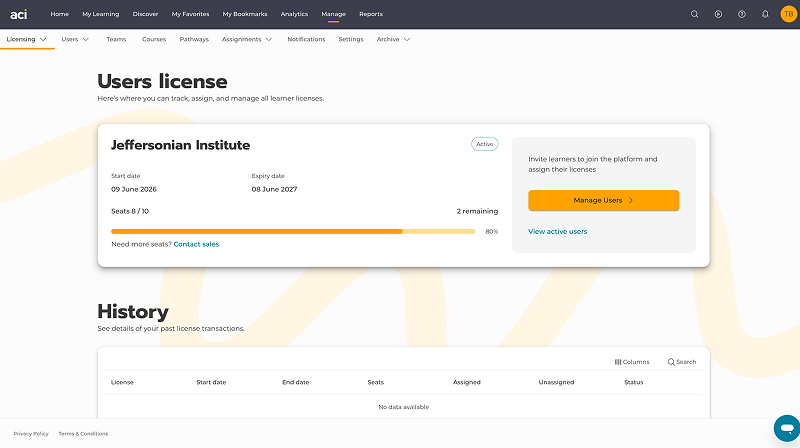The image size is (800, 448).
Task: Open the notifications bell icon
Action: tap(765, 14)
